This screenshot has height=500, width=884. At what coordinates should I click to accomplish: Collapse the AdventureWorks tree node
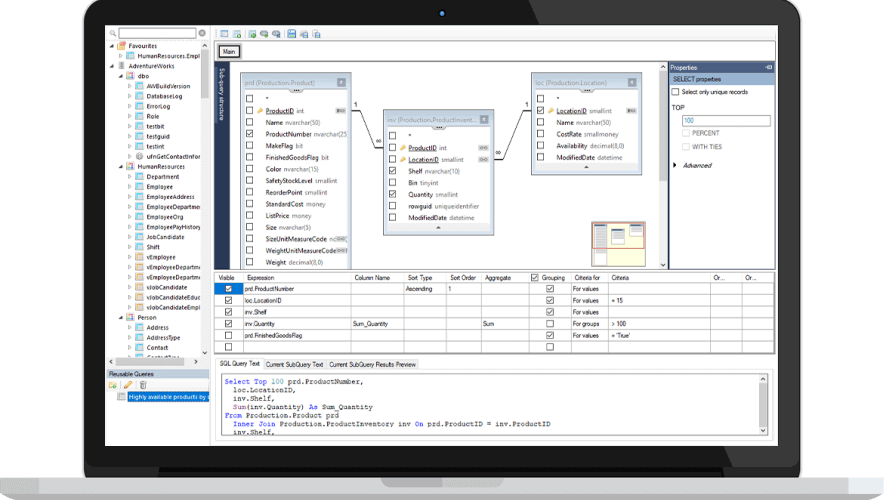click(x=112, y=66)
